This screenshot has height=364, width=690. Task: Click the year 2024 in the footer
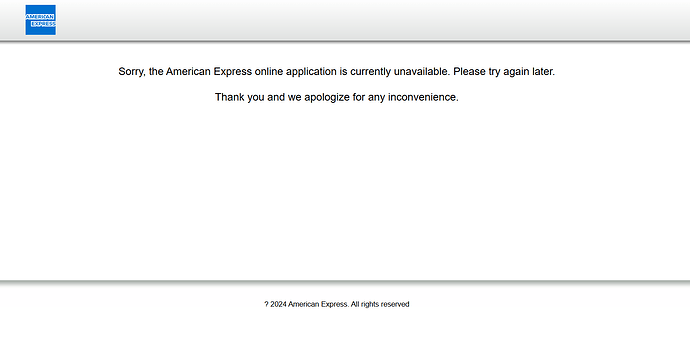coord(278,304)
